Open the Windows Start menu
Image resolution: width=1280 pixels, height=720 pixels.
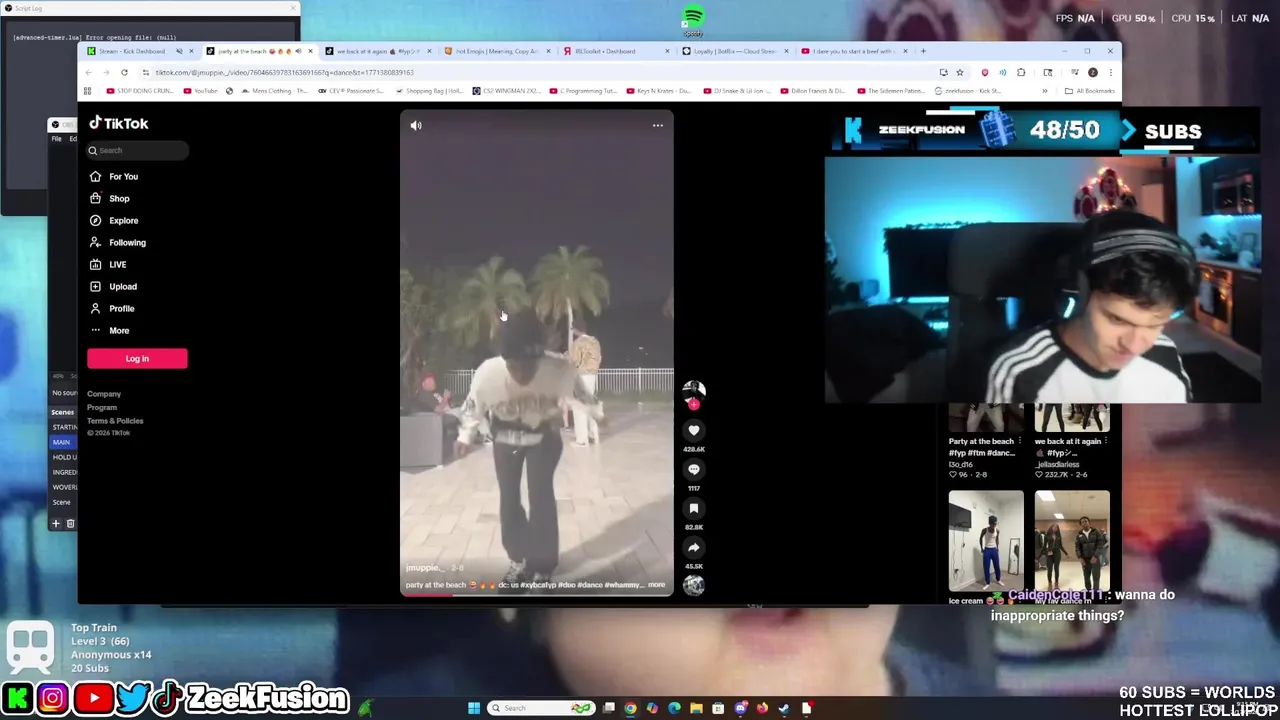pos(474,708)
